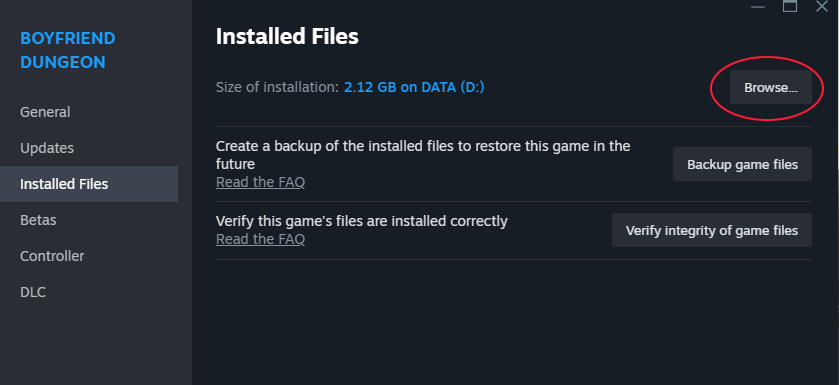The width and height of the screenshot is (839, 385).
Task: Click the Verify this game's files text
Action: 361,221
